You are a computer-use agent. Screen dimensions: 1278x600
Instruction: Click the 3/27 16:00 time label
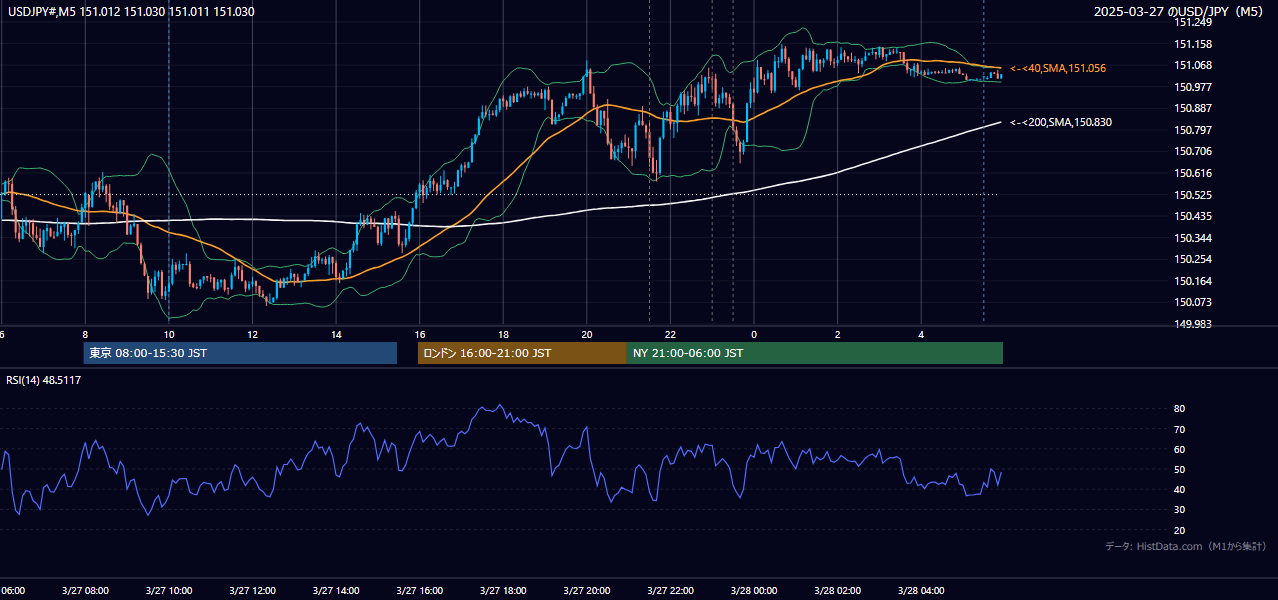419,590
